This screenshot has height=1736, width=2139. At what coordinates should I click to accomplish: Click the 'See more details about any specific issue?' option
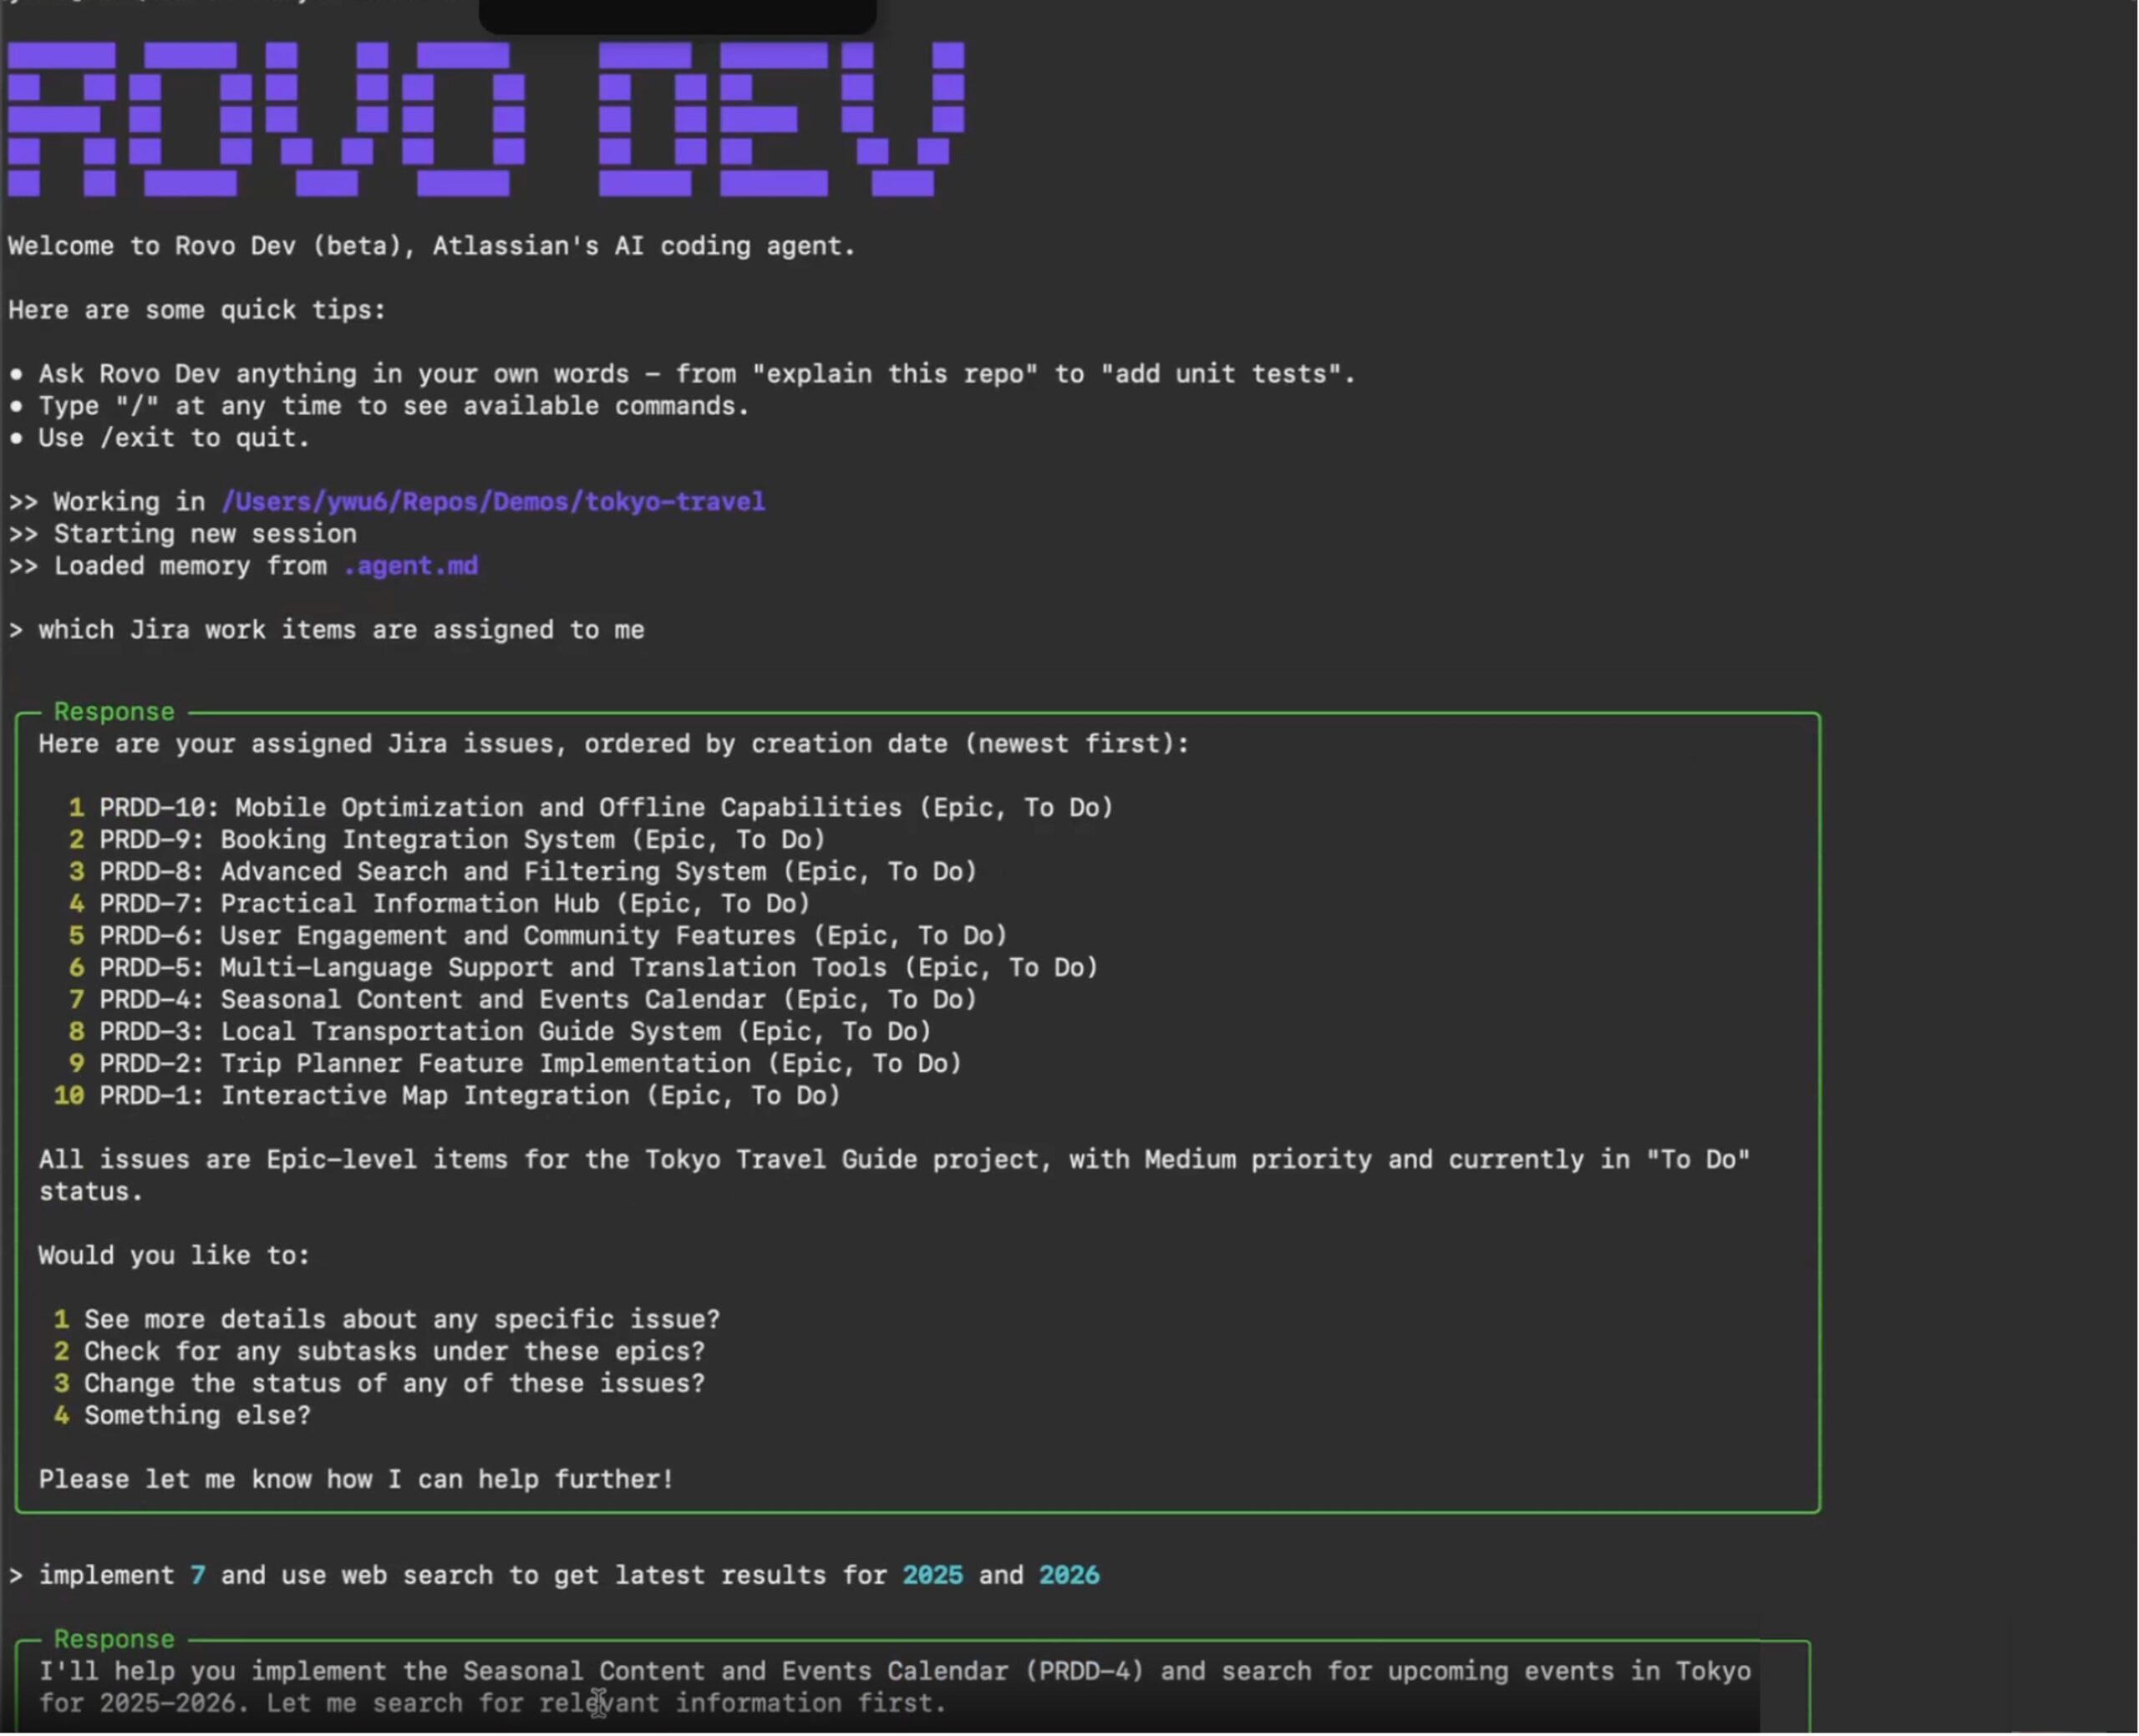[387, 1320]
